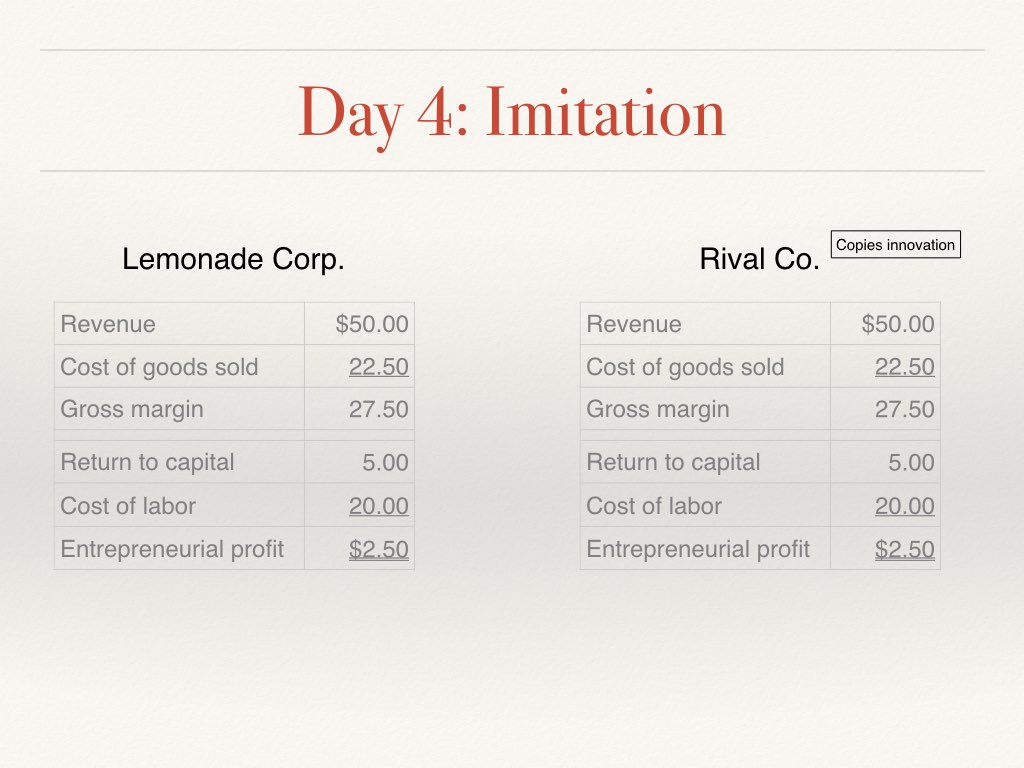Click the 27.50 value in Rival Co. table

[x=905, y=409]
